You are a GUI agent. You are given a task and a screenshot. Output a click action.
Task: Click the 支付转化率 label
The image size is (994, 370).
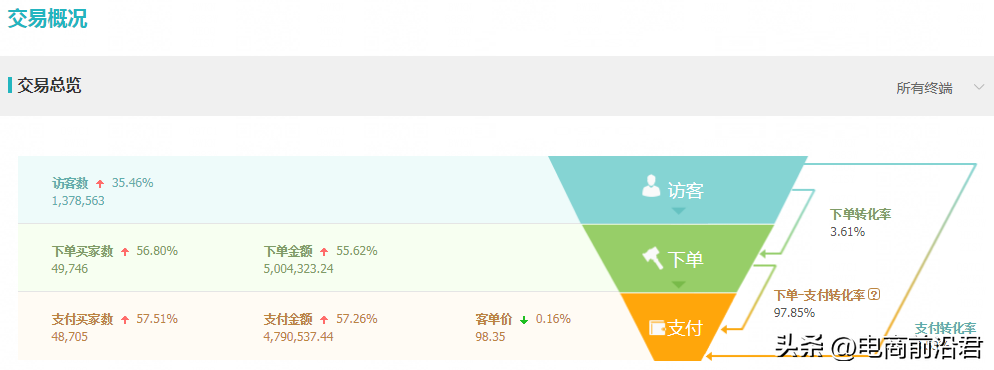pyautogui.click(x=945, y=328)
